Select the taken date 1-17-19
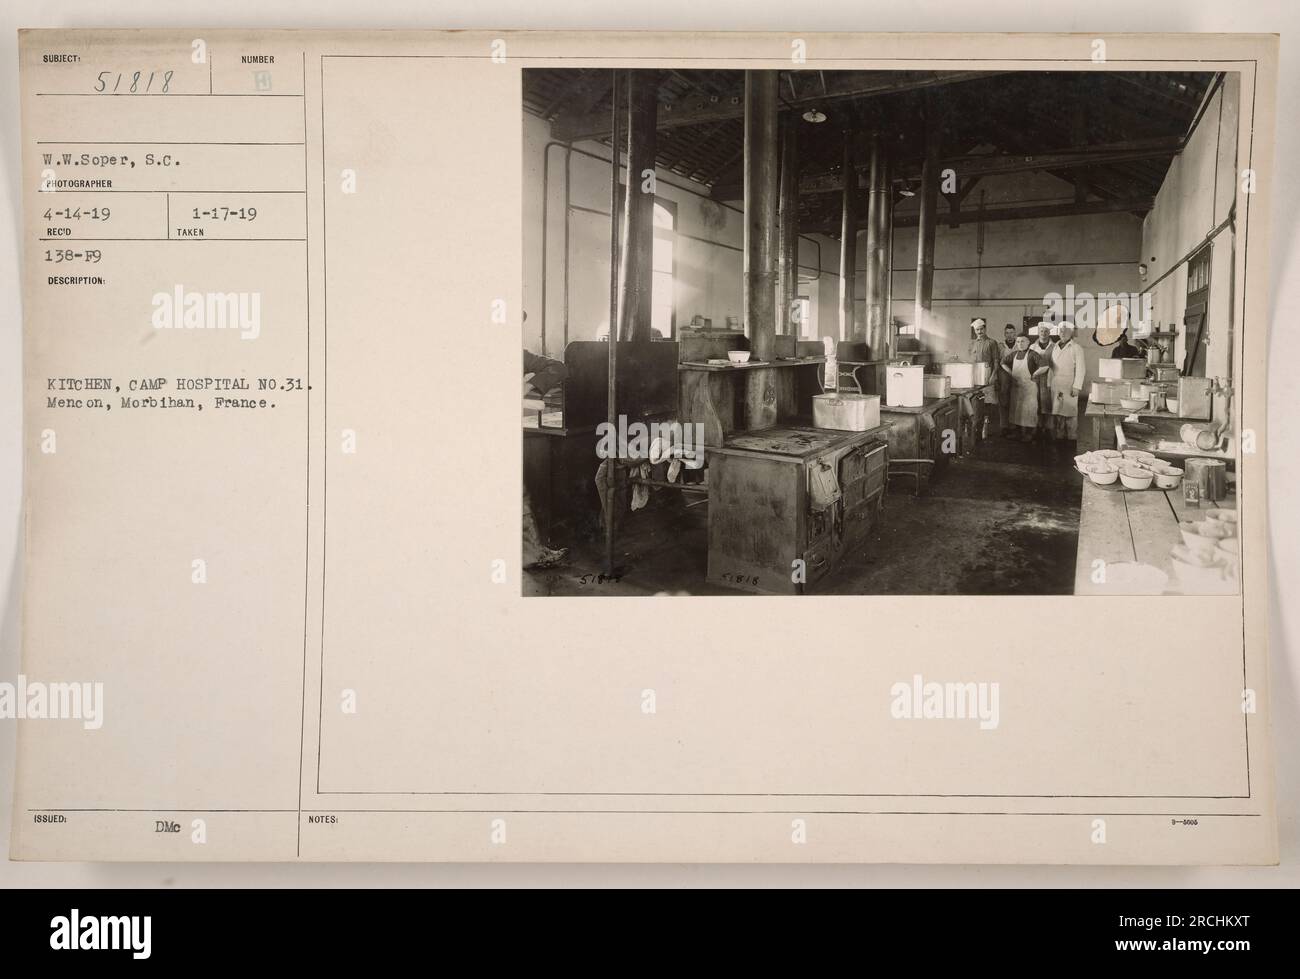 coord(224,214)
